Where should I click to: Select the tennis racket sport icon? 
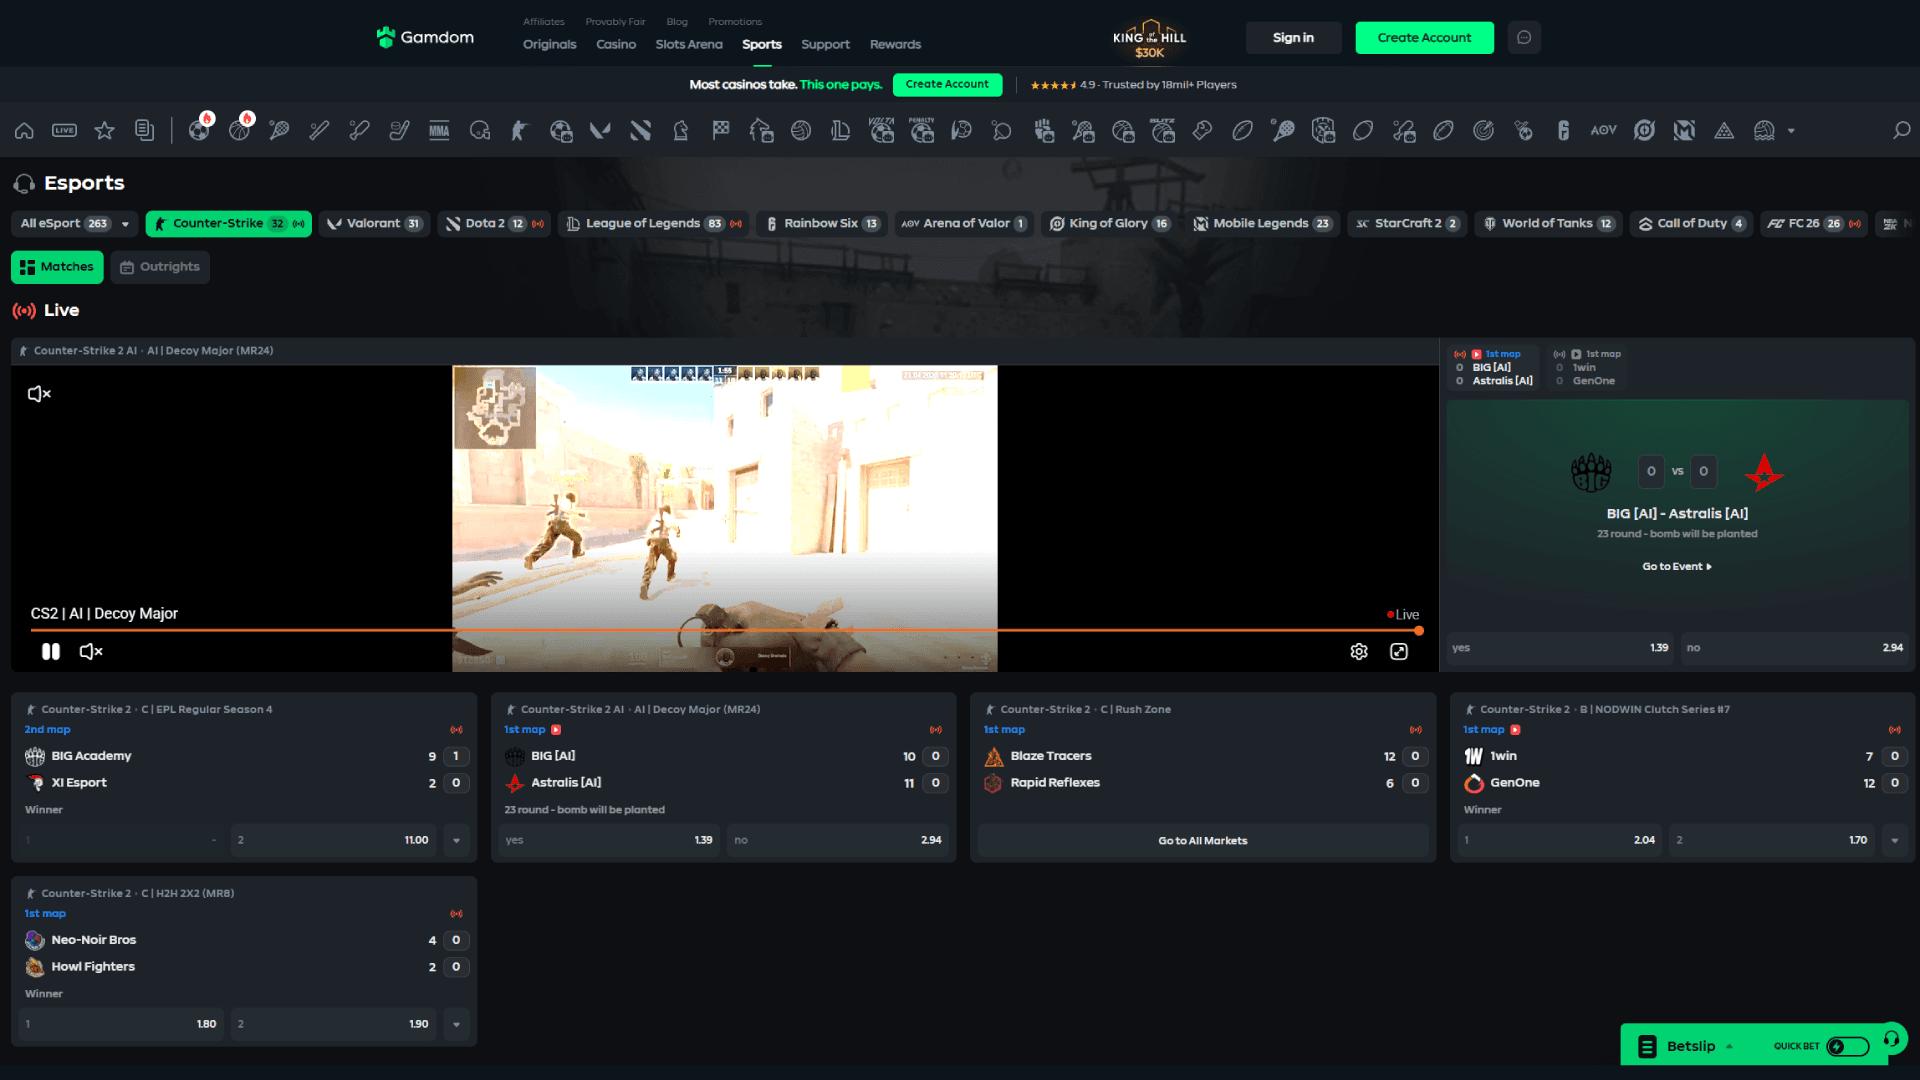coord(279,131)
